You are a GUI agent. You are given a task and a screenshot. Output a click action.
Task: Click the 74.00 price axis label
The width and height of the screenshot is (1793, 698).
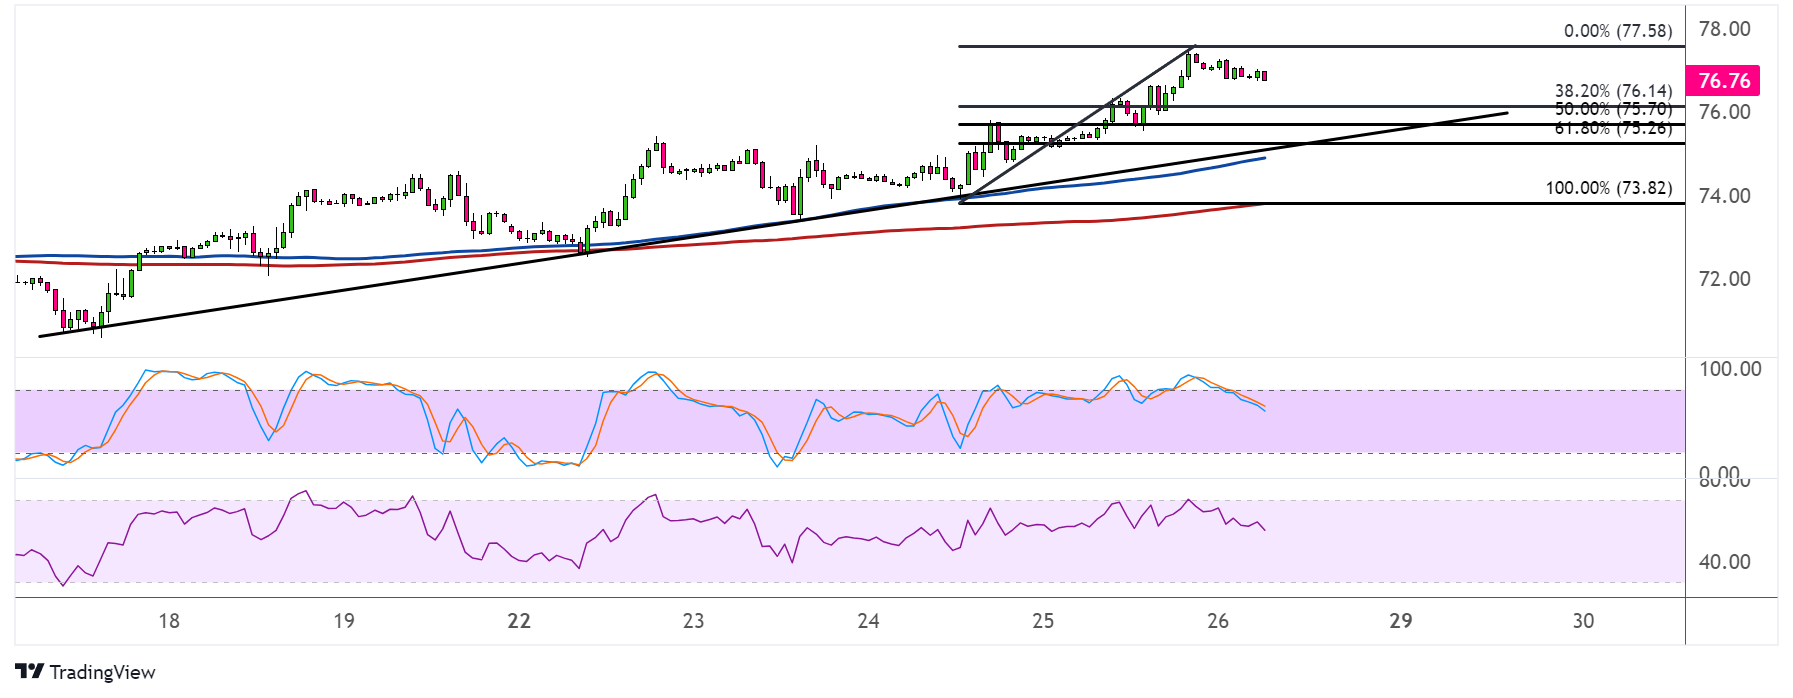pos(1725,196)
